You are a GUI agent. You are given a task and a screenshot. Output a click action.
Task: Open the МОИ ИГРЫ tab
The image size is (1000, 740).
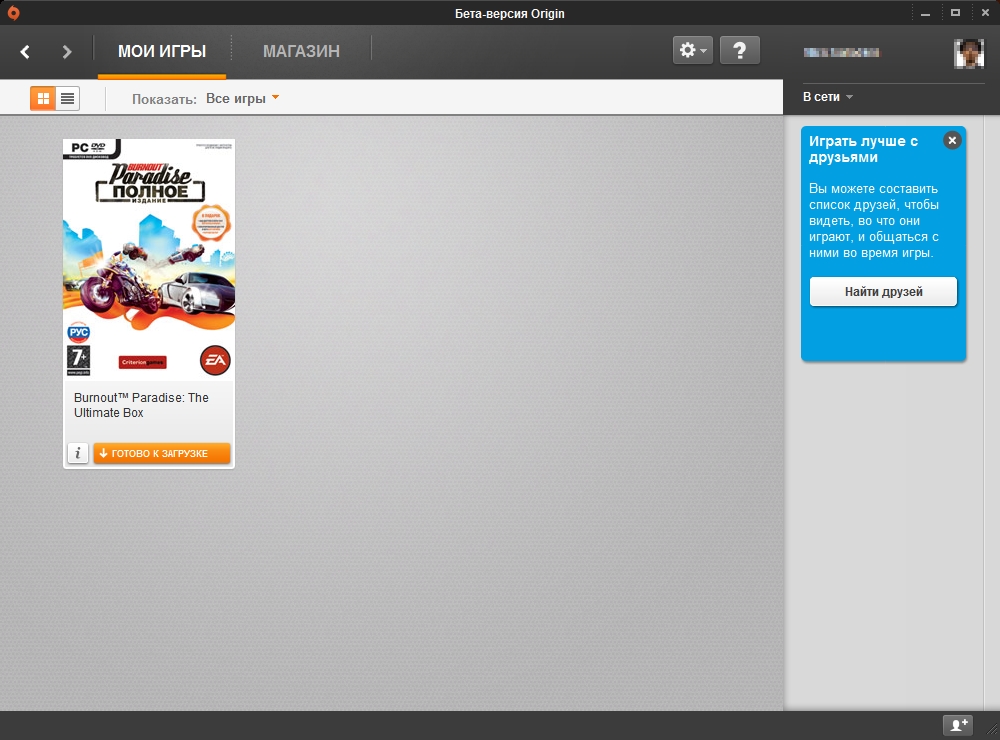(162, 51)
